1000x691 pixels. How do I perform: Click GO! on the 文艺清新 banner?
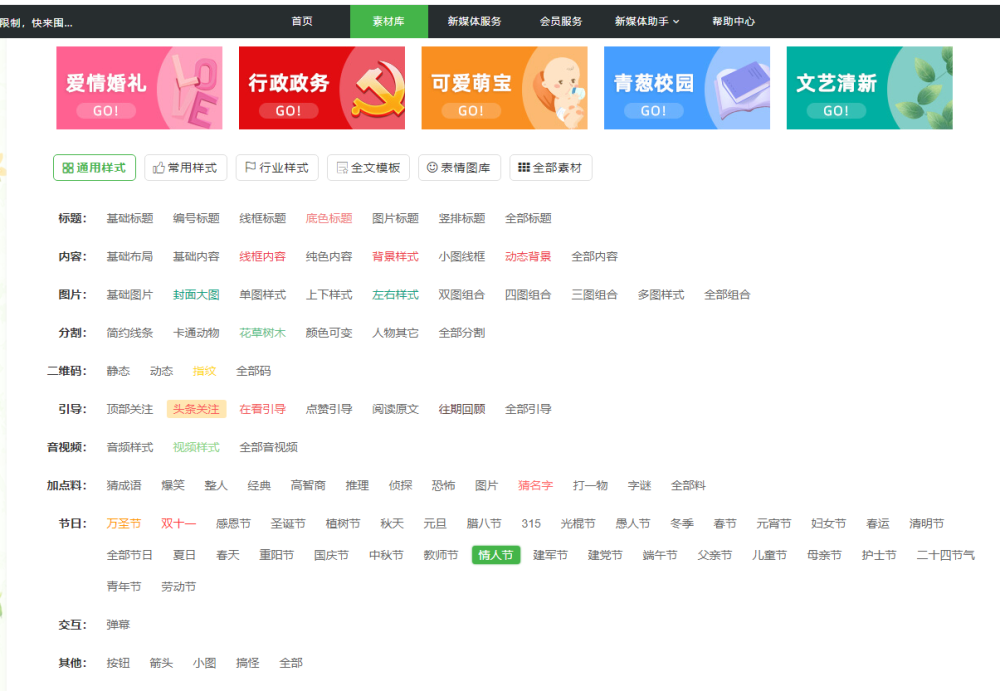coord(835,110)
